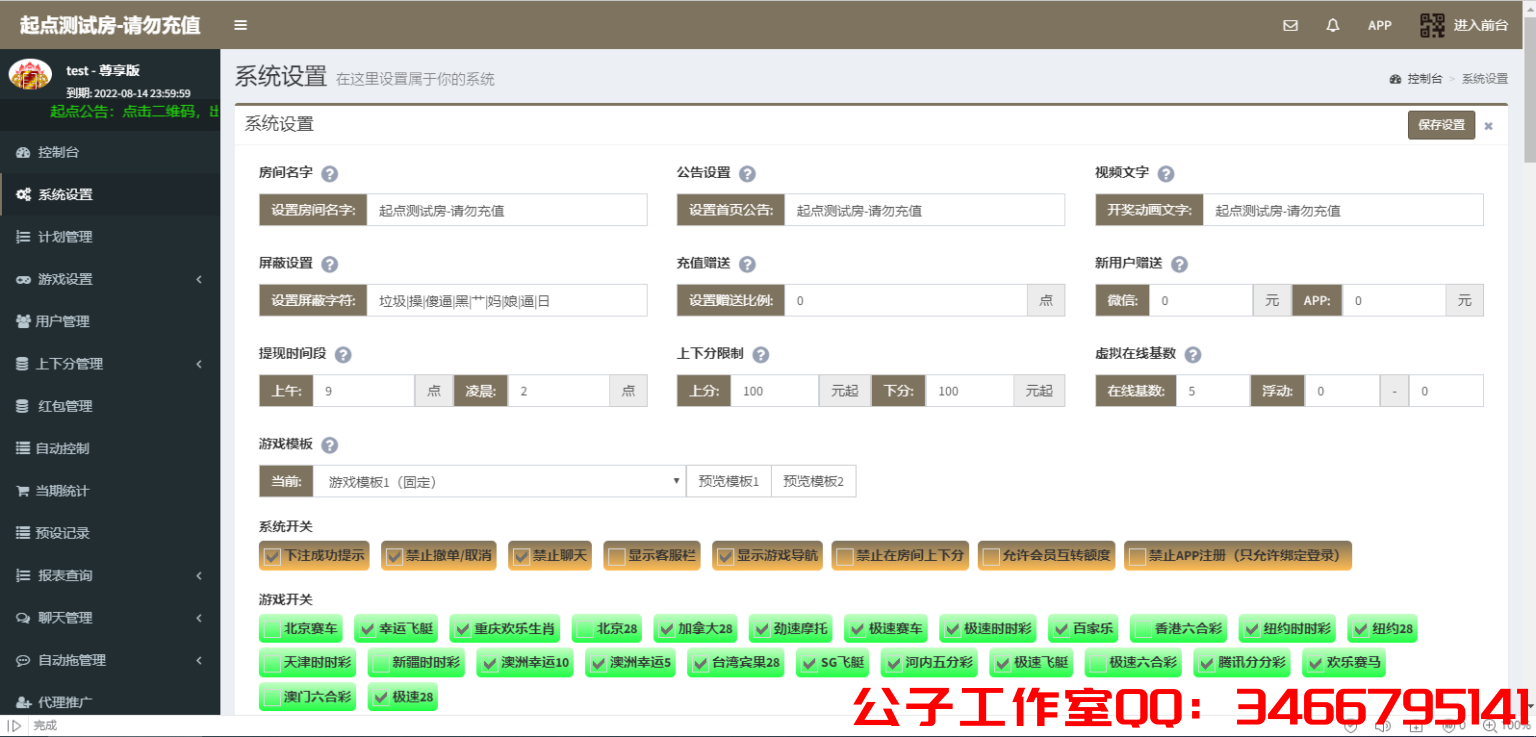Open 代理推广 in the sidebar
Image resolution: width=1536 pixels, height=737 pixels.
pyautogui.click(x=110, y=702)
